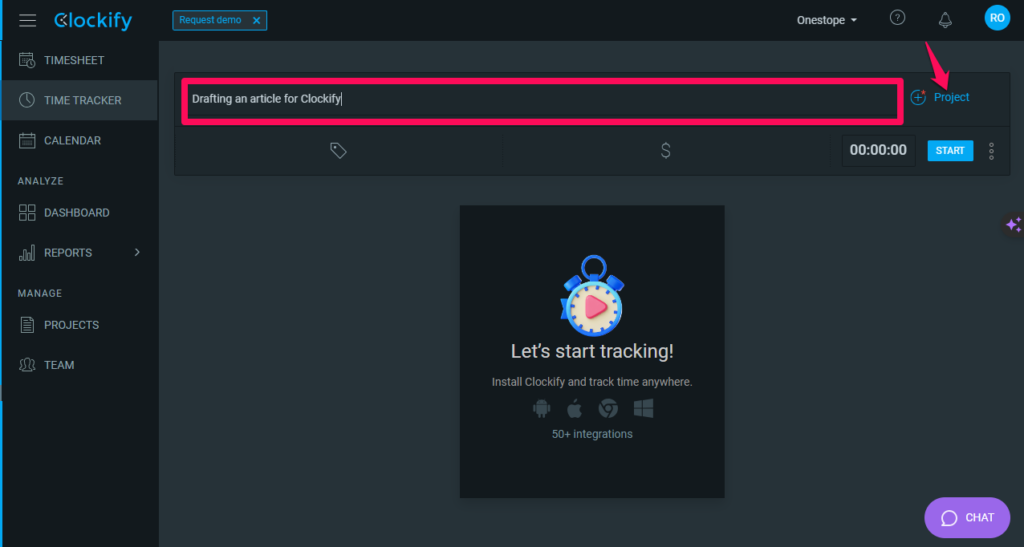Image resolution: width=1024 pixels, height=547 pixels.
Task: Click the Android app icon
Action: point(541,409)
